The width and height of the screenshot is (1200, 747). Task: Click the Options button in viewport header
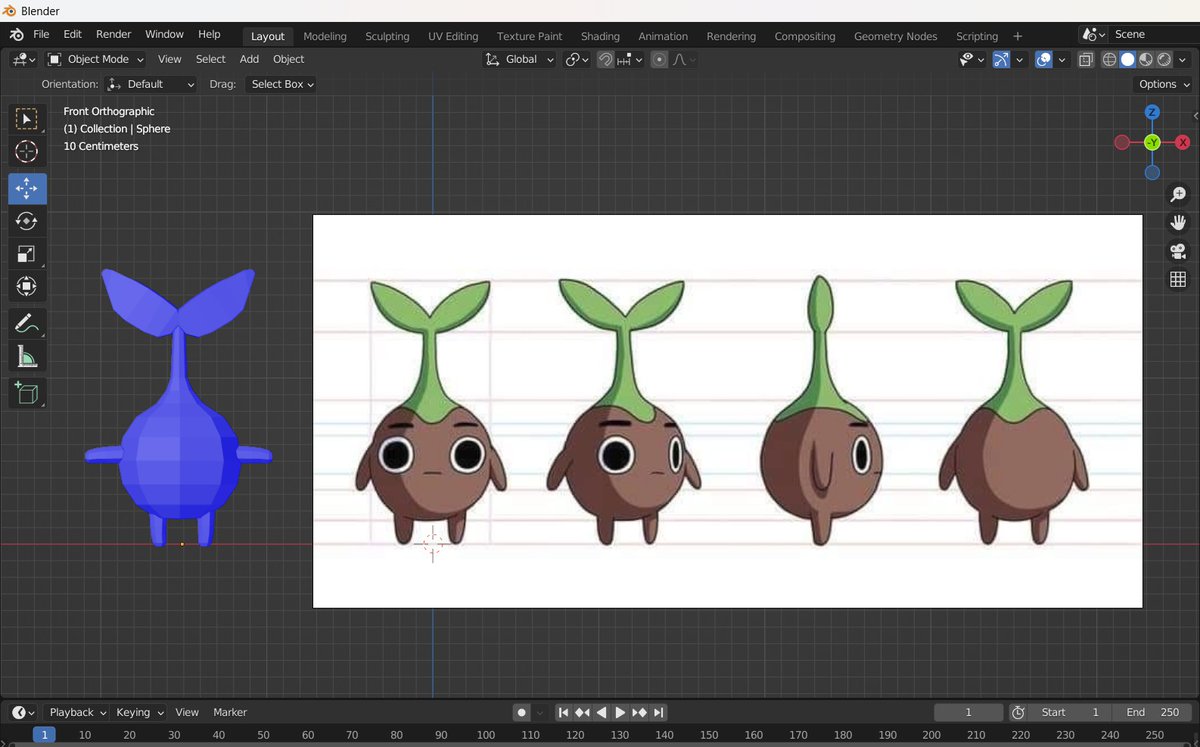coord(1161,84)
